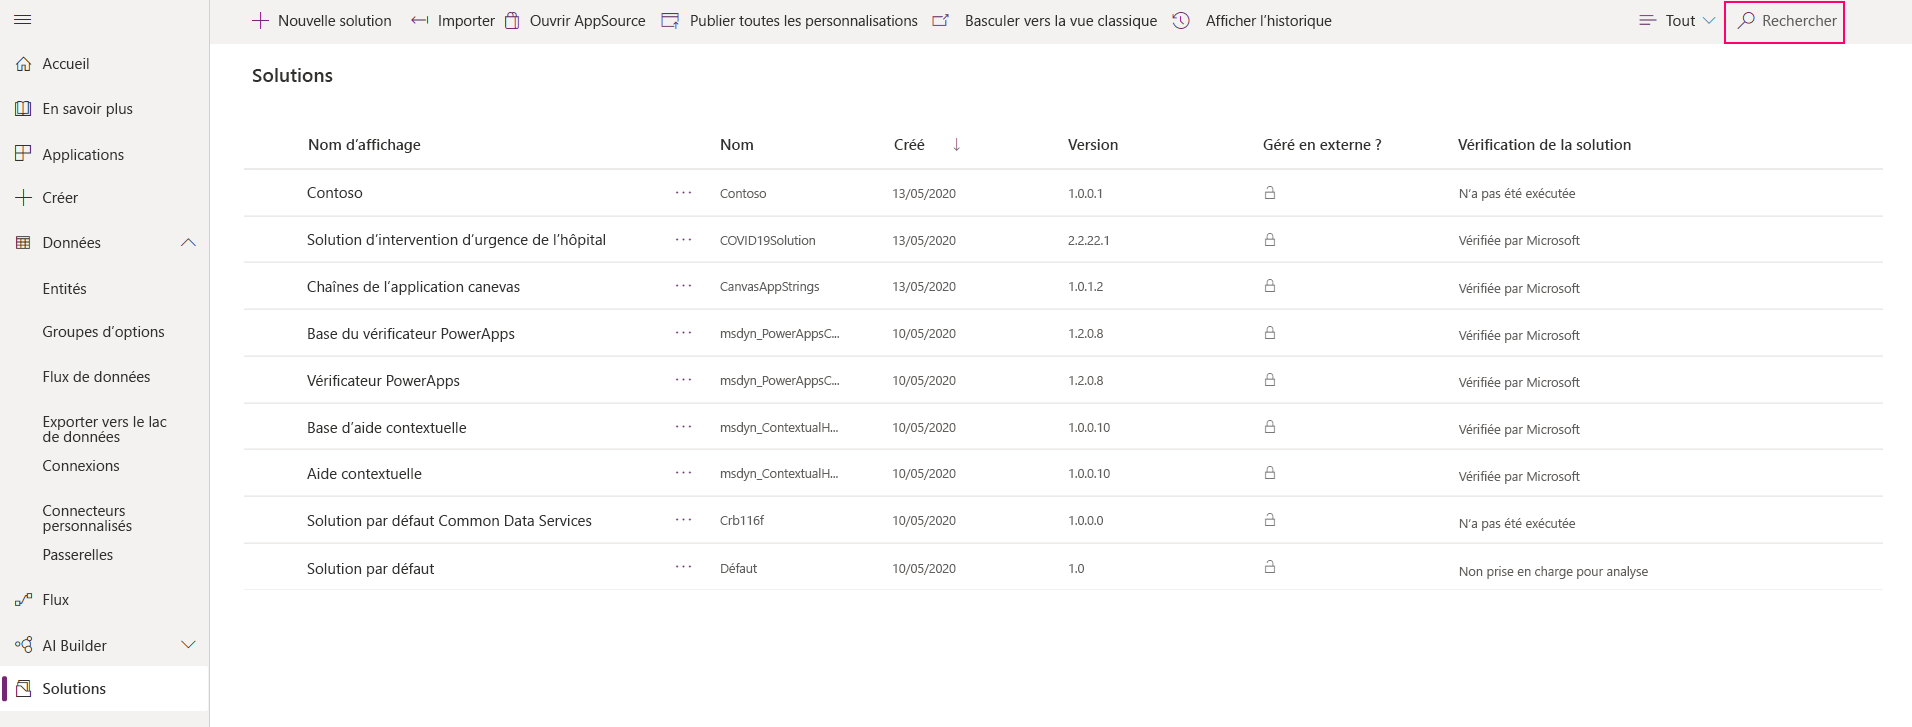Open AppSource from the toolbar
This screenshot has height=727, width=1912.
(x=575, y=21)
